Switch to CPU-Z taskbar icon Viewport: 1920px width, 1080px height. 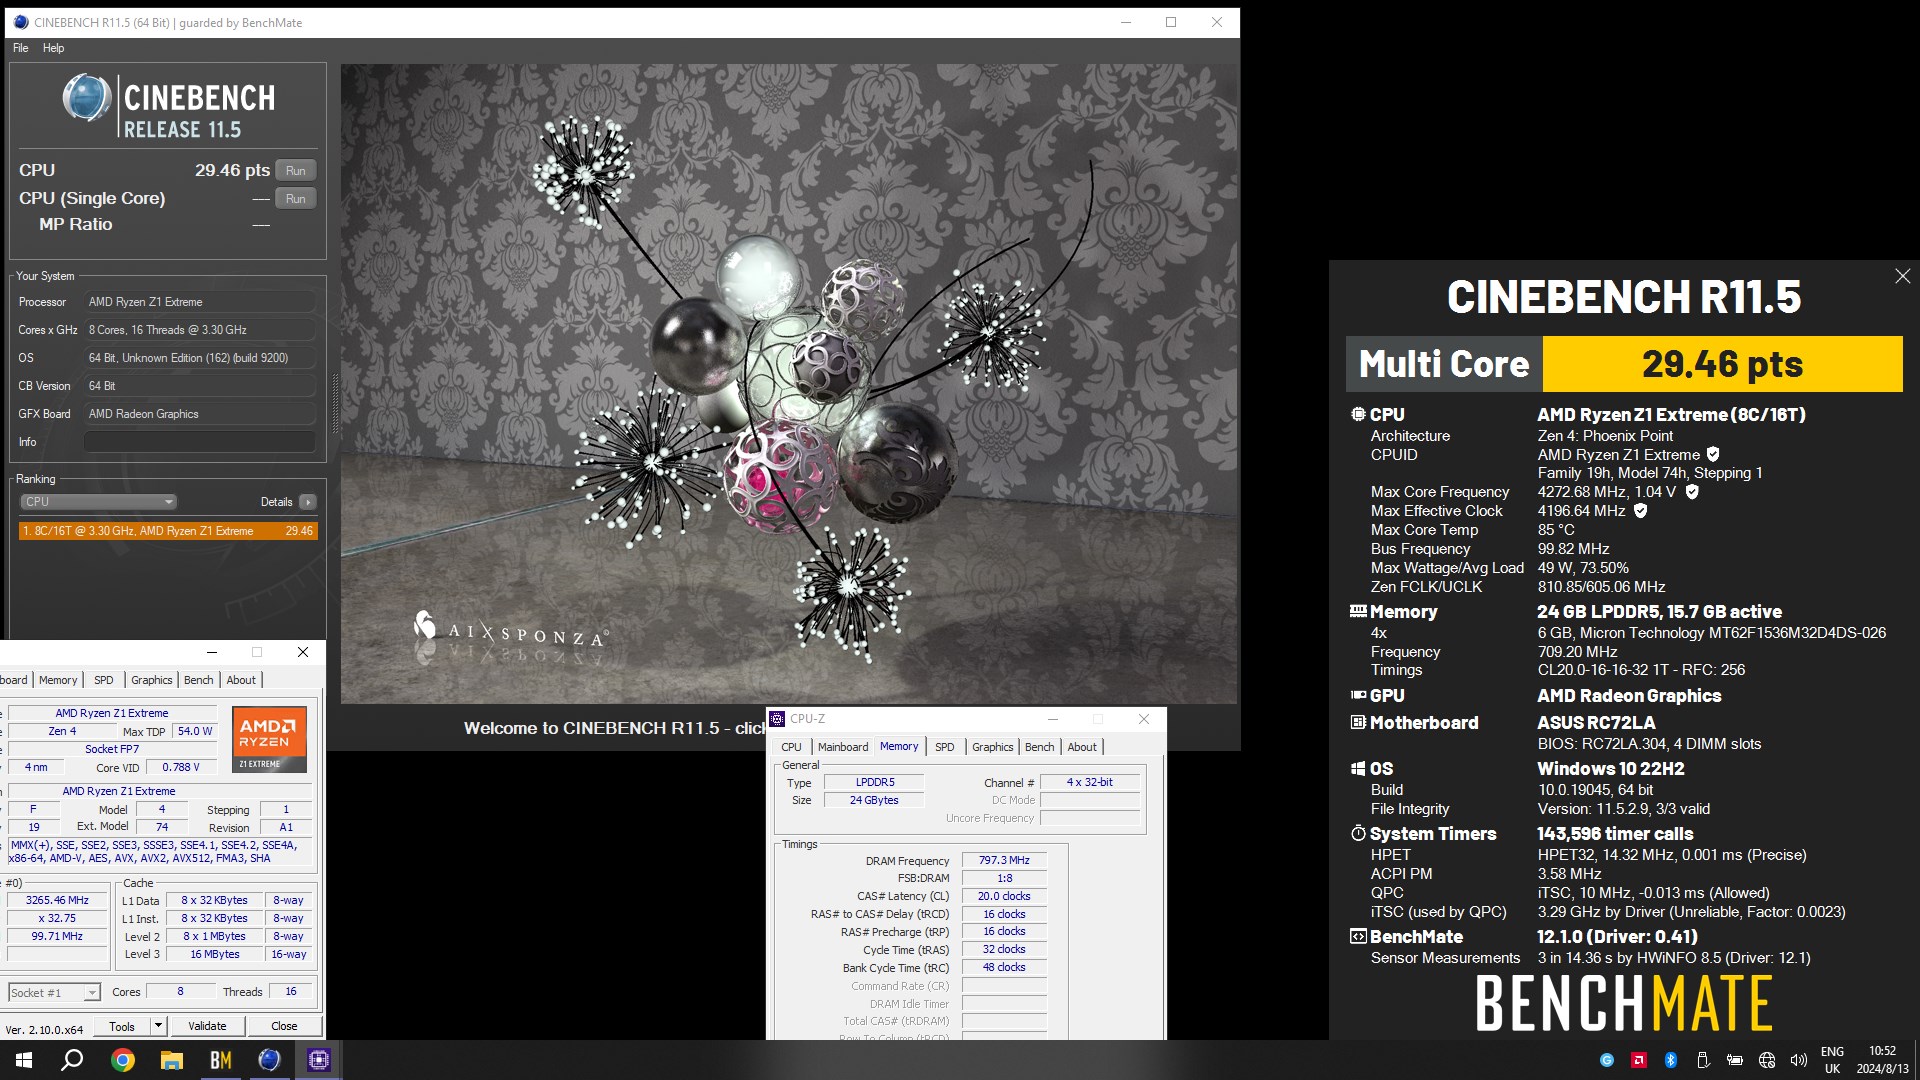pos(319,1060)
